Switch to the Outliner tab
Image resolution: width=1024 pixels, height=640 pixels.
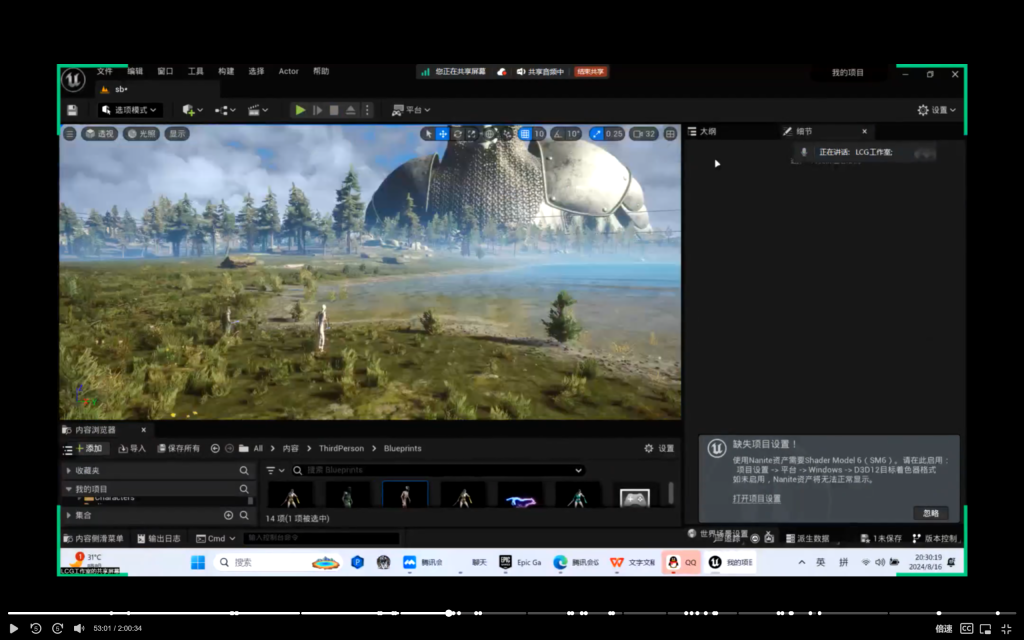[x=708, y=131]
